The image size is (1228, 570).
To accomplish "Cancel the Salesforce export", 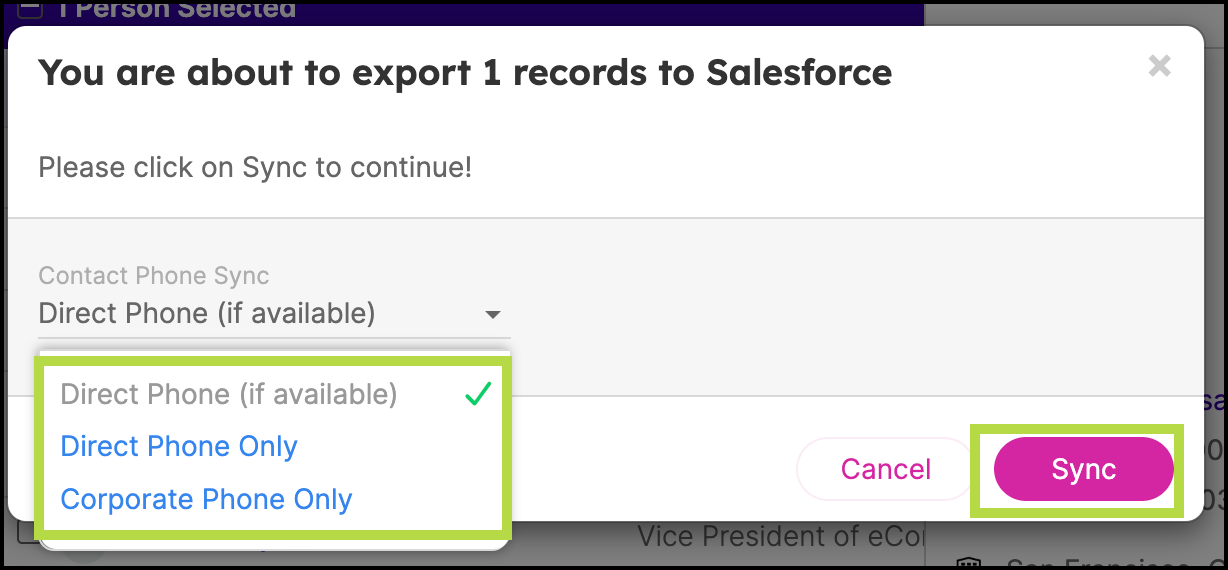I will point(885,469).
